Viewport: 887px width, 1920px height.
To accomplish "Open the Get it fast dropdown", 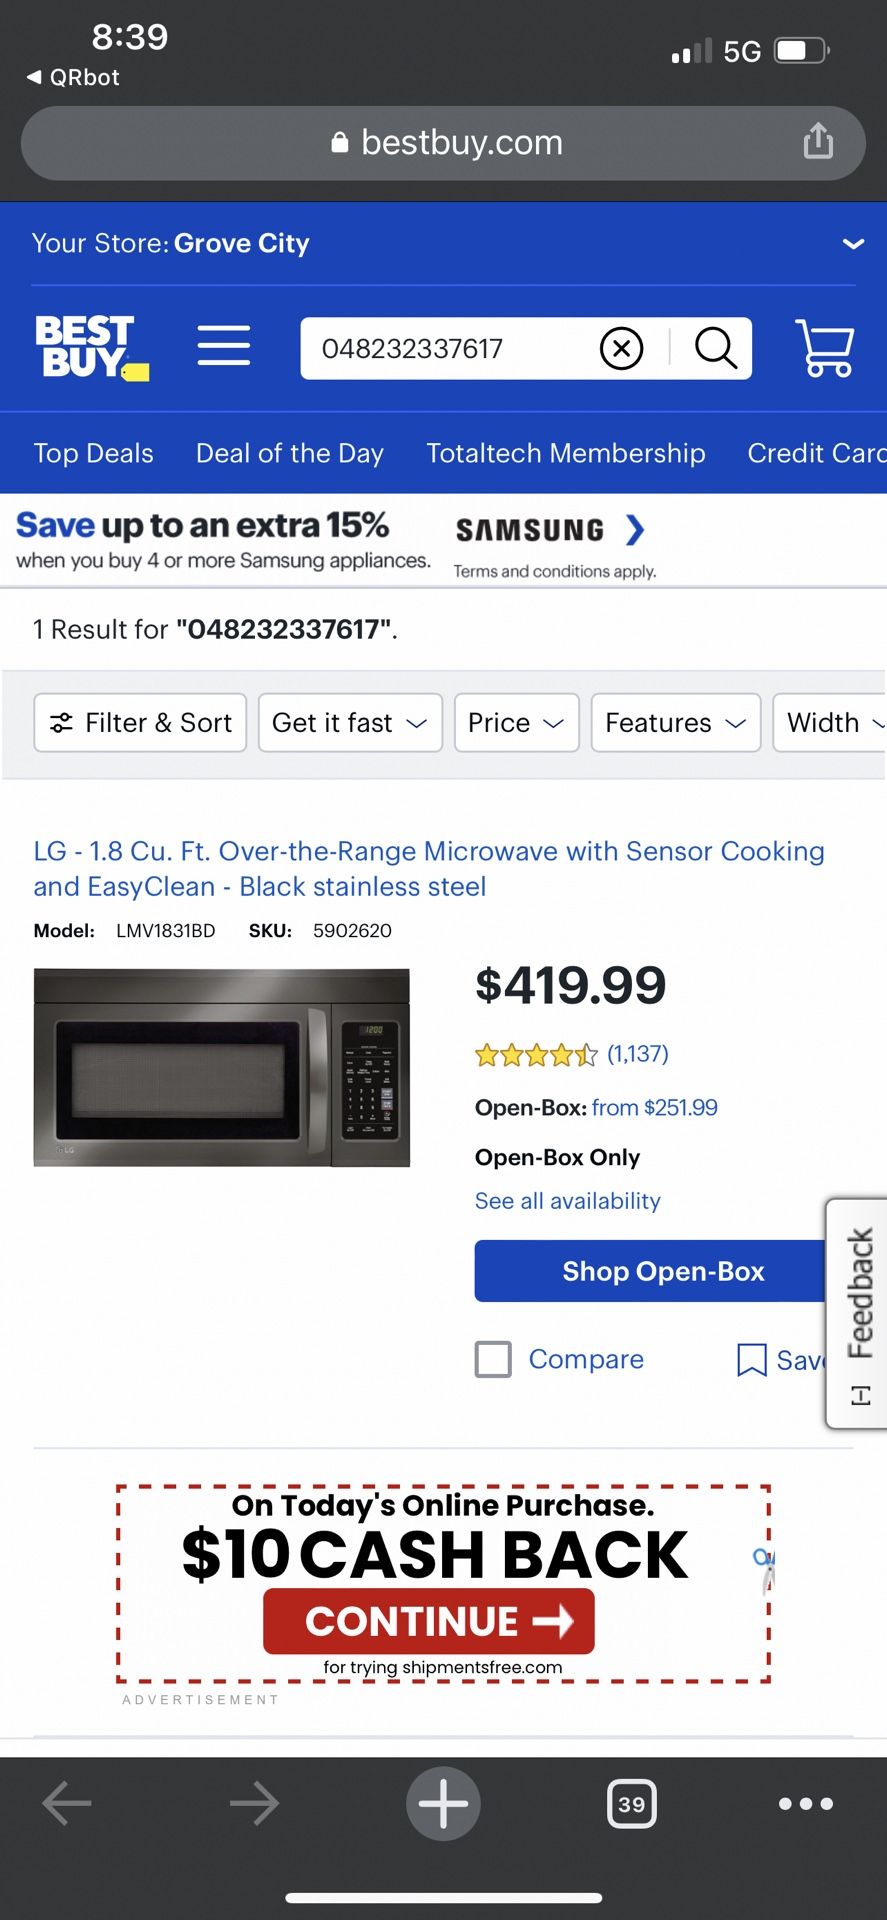I will click(x=350, y=722).
